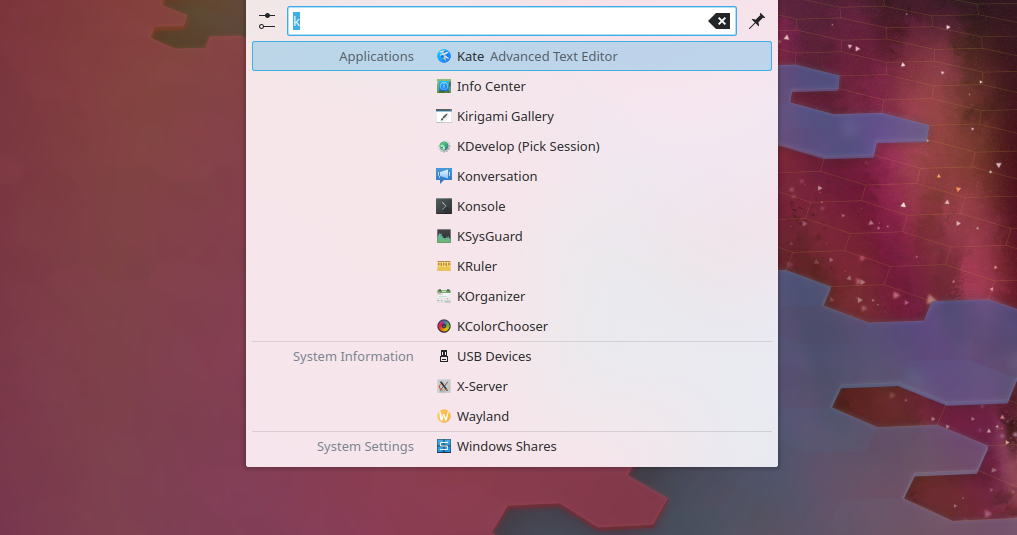Launch KColorChooser from list
This screenshot has width=1017, height=535.
(x=512, y=326)
